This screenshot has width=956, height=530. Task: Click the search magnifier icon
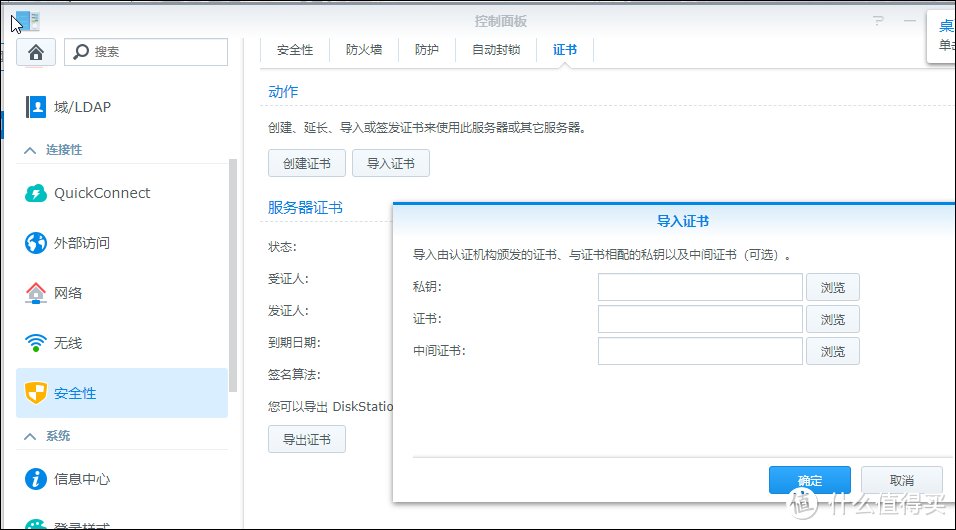[81, 52]
